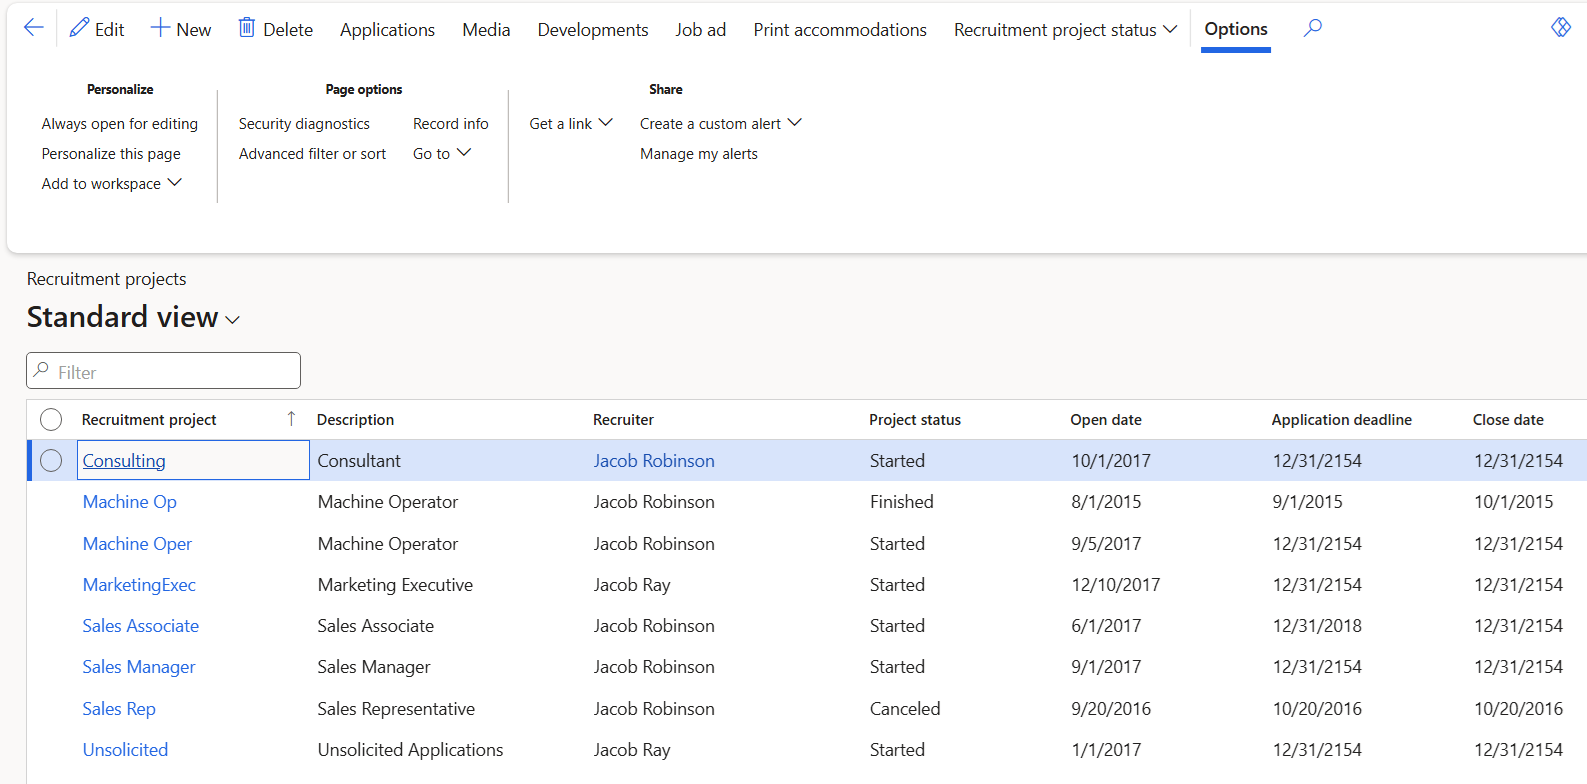
Task: Click the back arrow icon
Action: click(33, 28)
